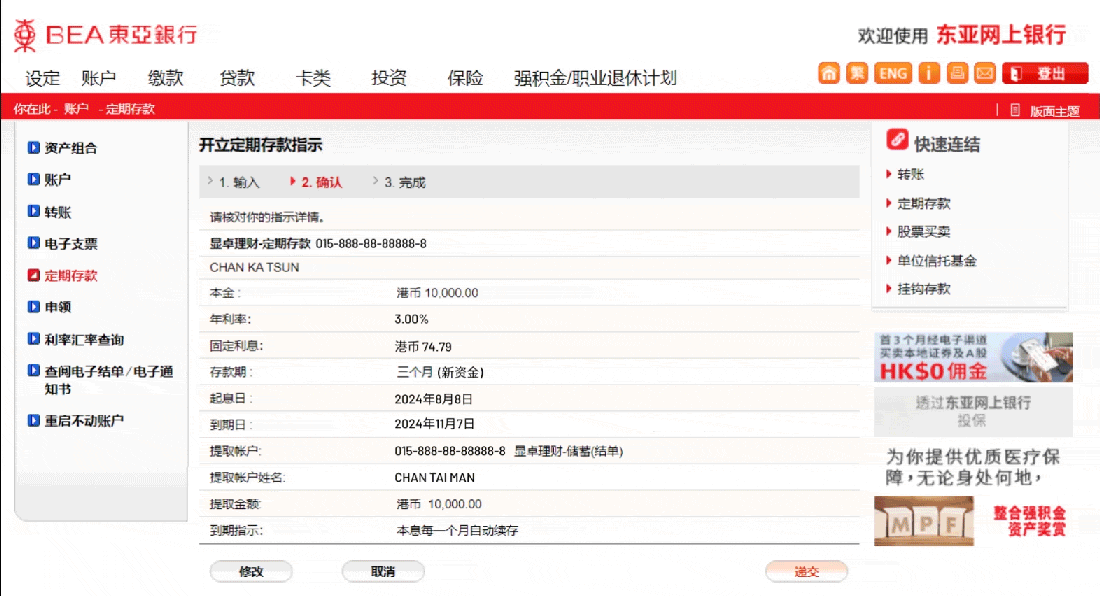Click the 转账 quick link
Screen dimensions: 1100x596
[910, 174]
